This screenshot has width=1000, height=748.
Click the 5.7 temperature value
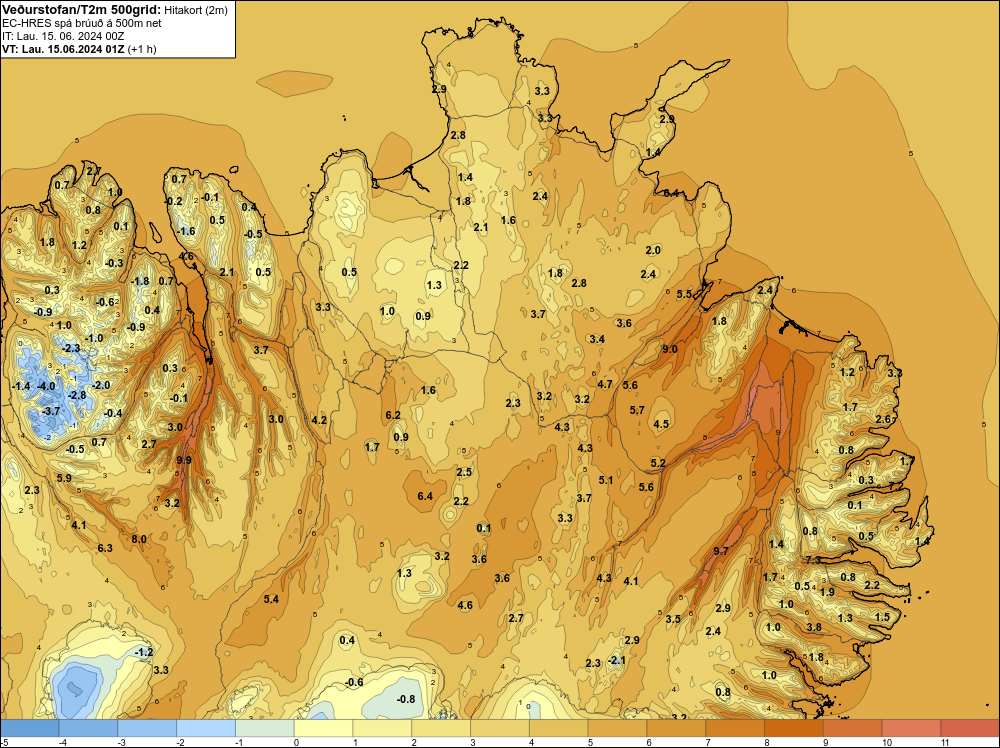pyautogui.click(x=637, y=410)
